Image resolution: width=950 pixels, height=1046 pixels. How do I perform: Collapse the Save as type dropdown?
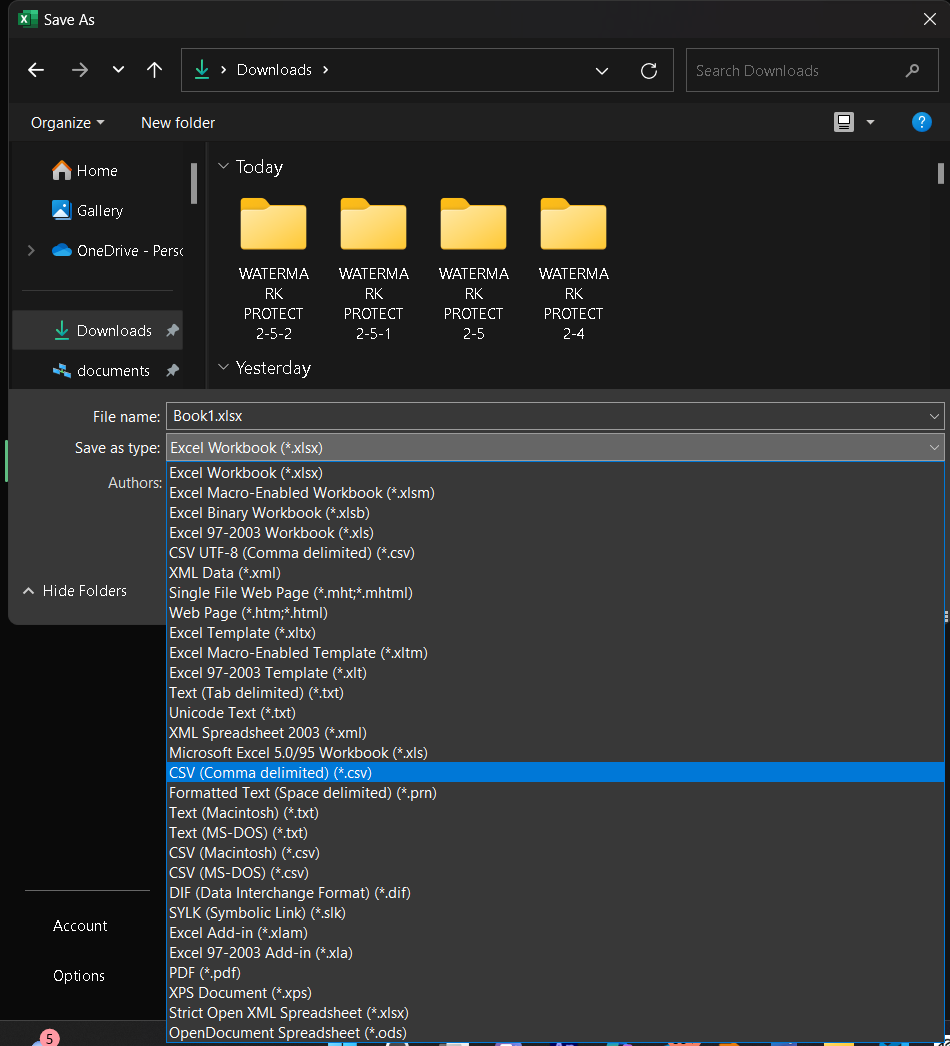pos(934,448)
